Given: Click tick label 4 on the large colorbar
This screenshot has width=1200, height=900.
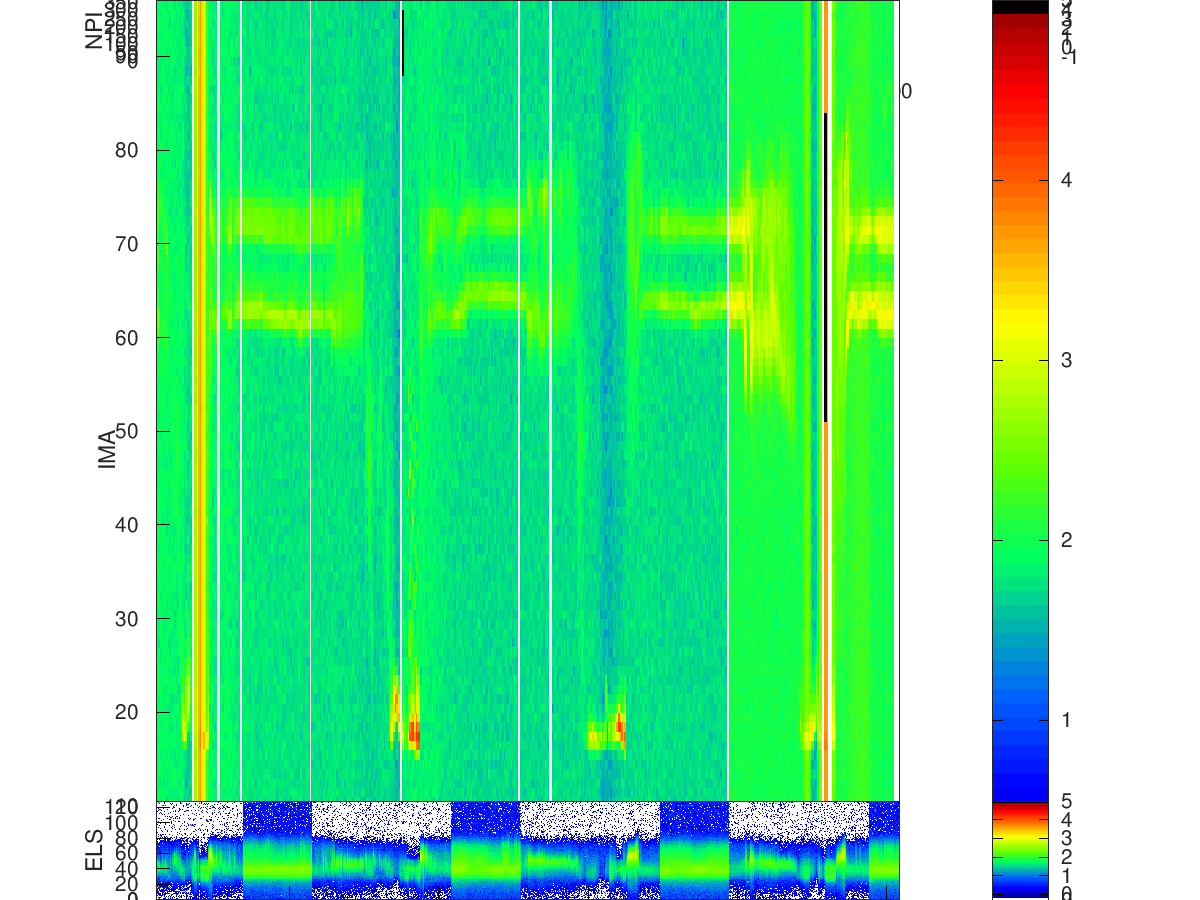Looking at the screenshot, I should pyautogui.click(x=1066, y=180).
